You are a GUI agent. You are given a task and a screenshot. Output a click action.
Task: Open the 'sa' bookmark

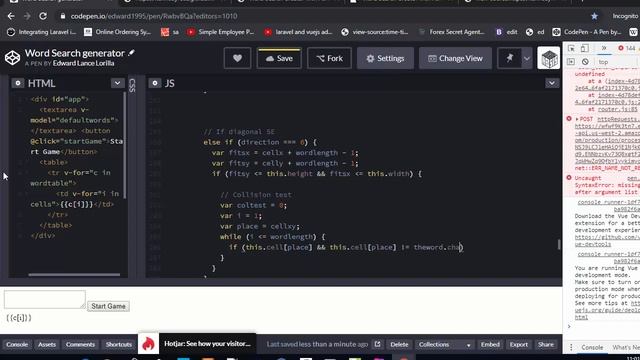pos(170,32)
